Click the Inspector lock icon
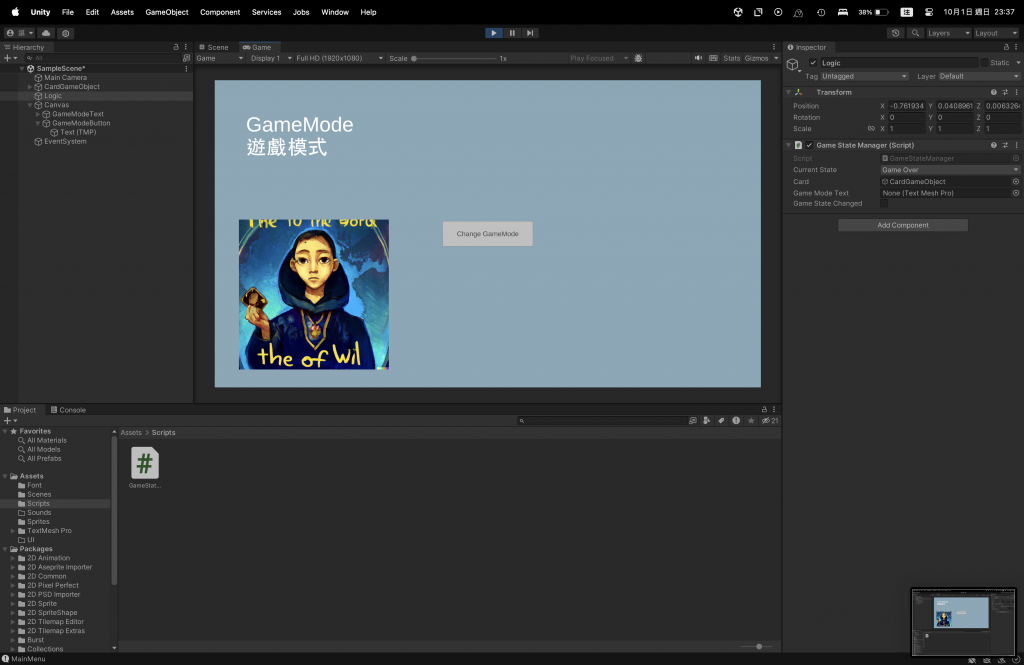Image resolution: width=1024 pixels, height=665 pixels. click(x=1006, y=47)
